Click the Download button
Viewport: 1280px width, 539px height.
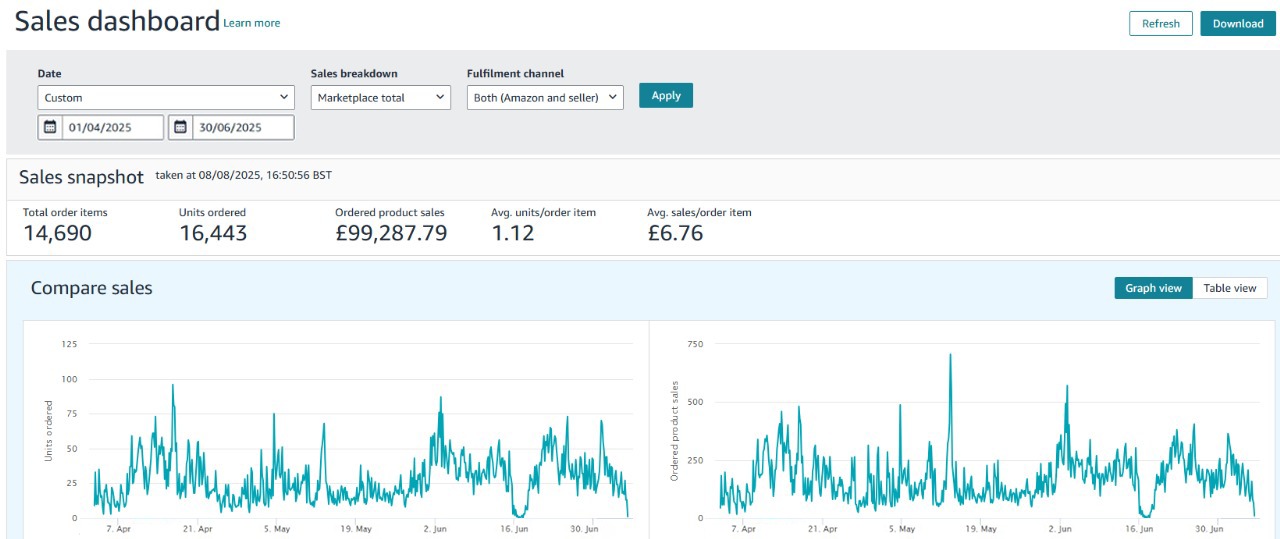[x=1238, y=24]
